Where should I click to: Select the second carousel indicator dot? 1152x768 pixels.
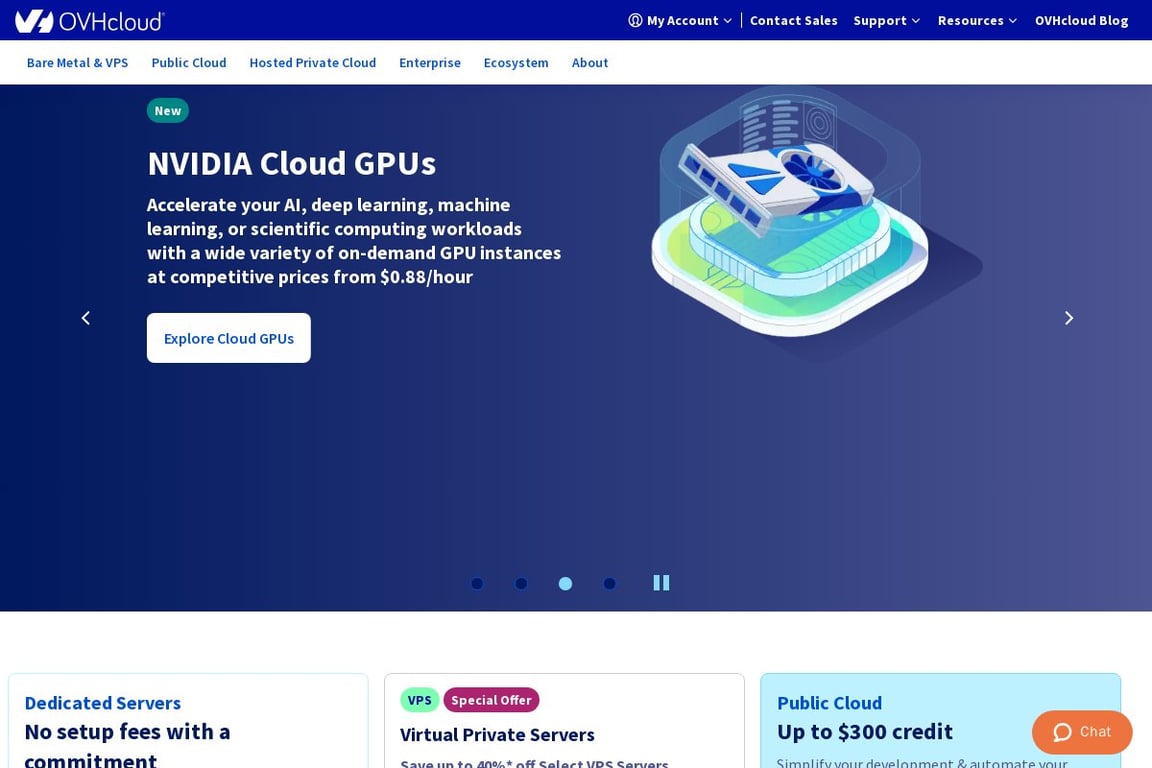click(x=521, y=583)
